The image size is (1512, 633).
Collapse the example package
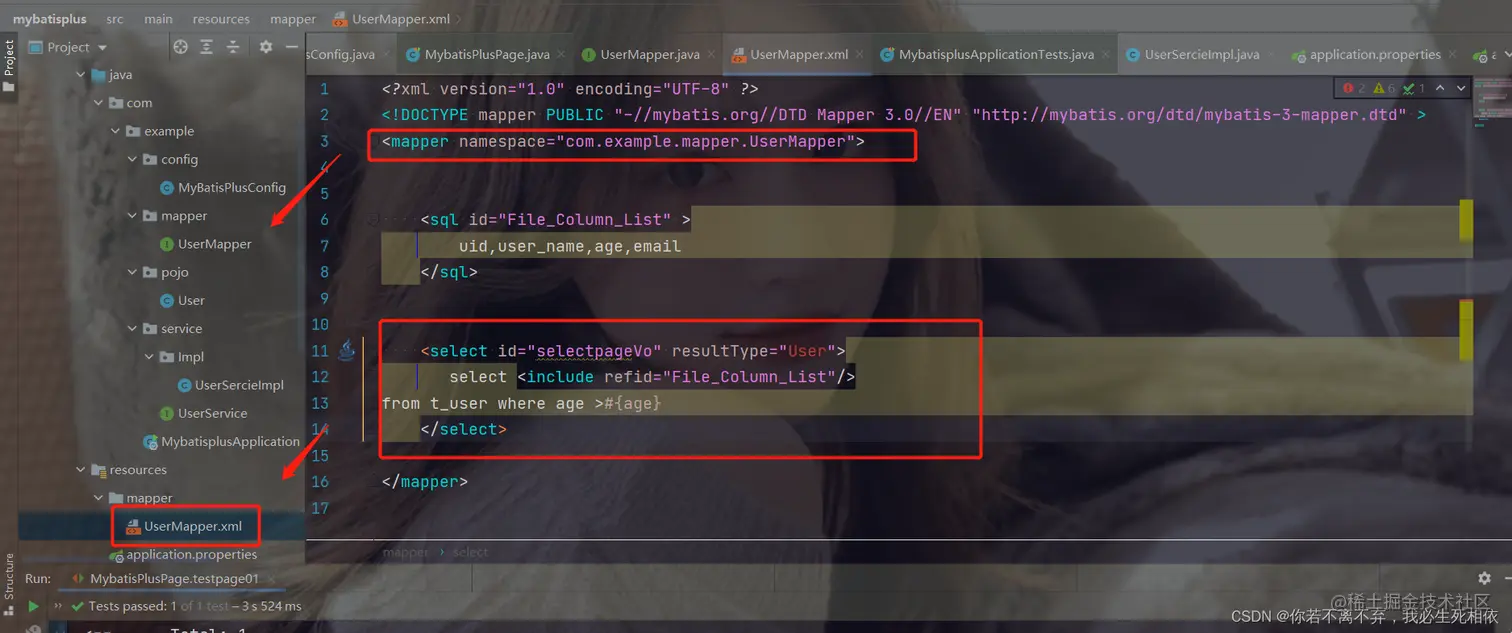(x=116, y=131)
